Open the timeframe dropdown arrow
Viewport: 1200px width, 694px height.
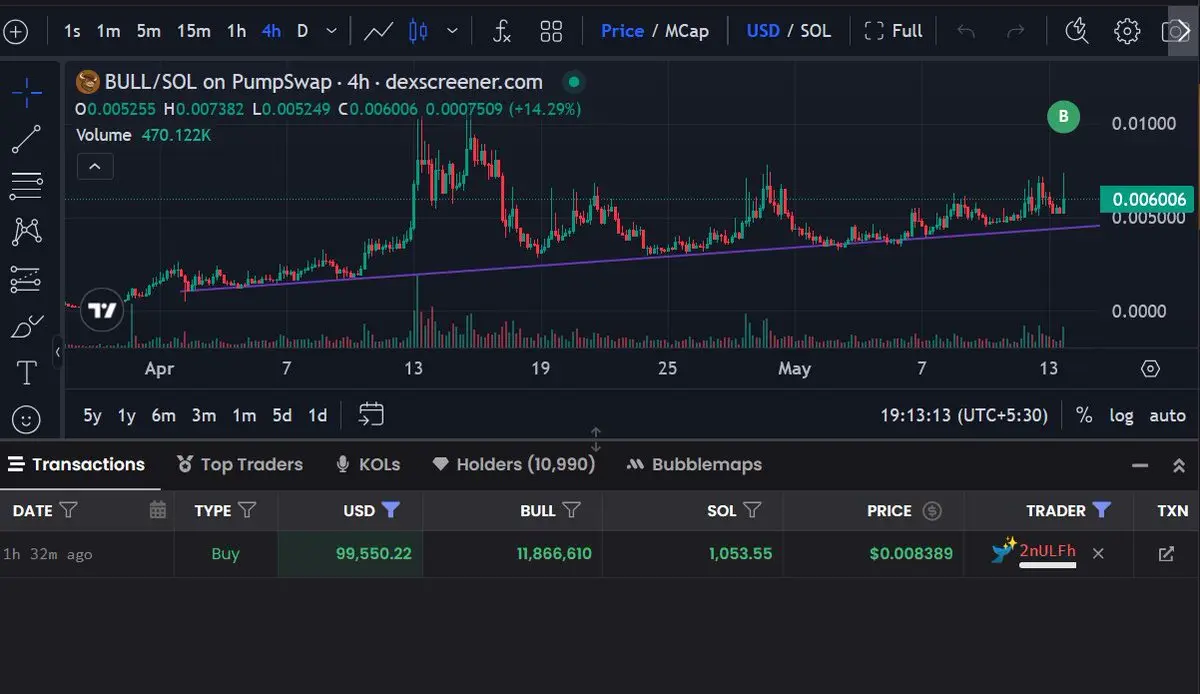(x=332, y=31)
